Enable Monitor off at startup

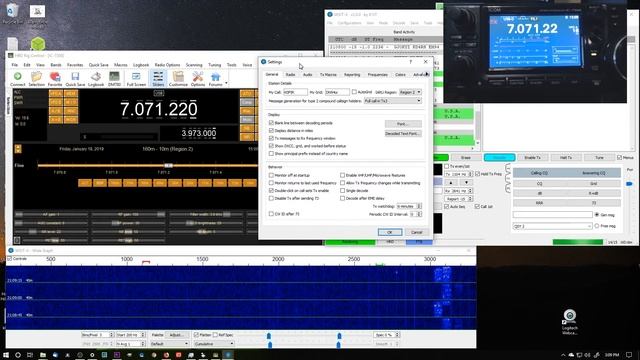coord(271,175)
